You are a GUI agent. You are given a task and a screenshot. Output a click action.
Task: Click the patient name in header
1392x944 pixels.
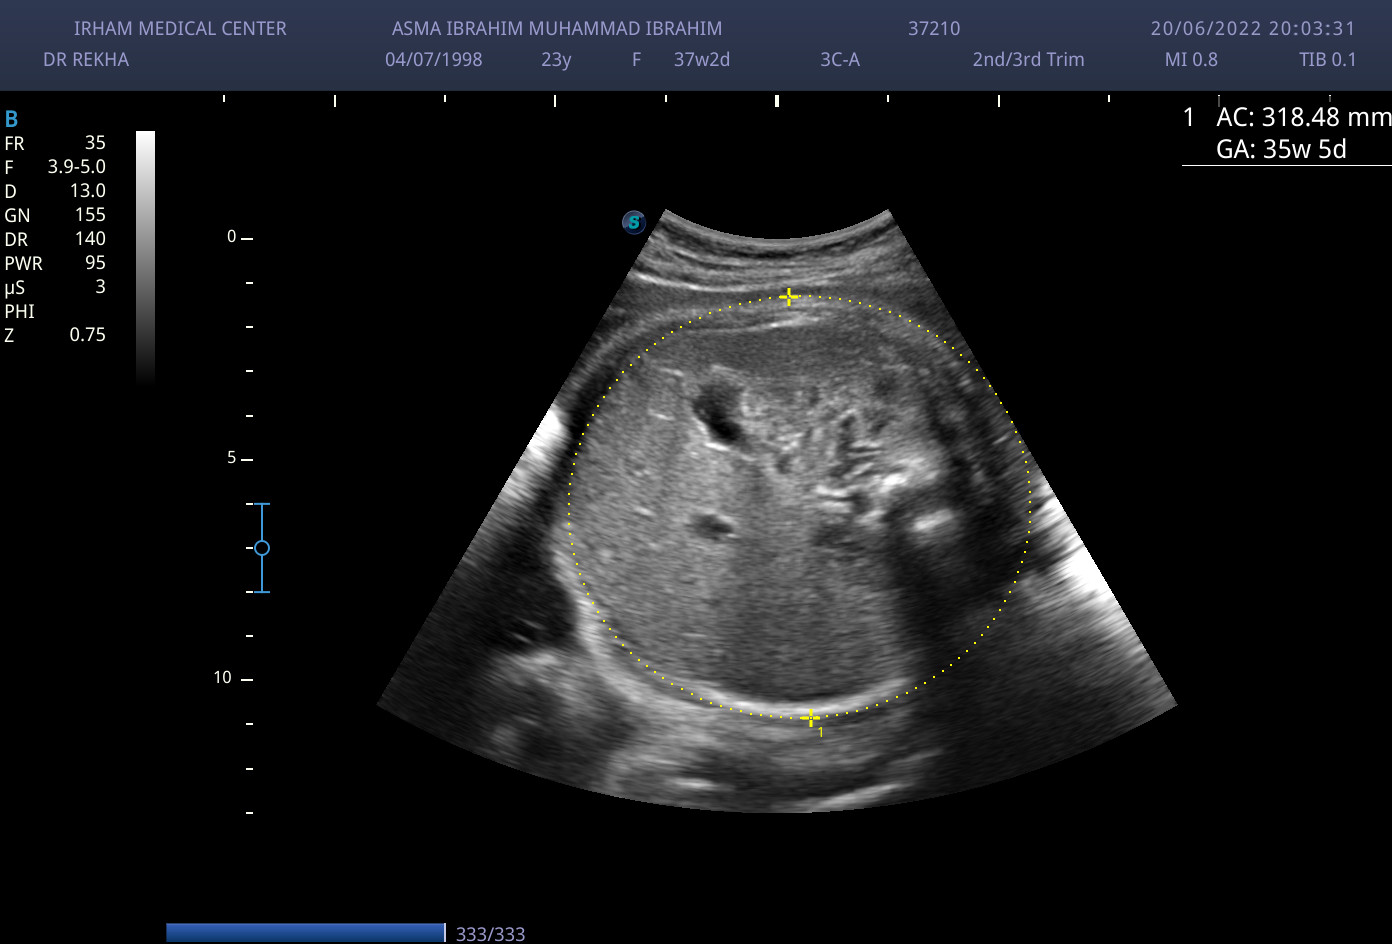coord(557,29)
